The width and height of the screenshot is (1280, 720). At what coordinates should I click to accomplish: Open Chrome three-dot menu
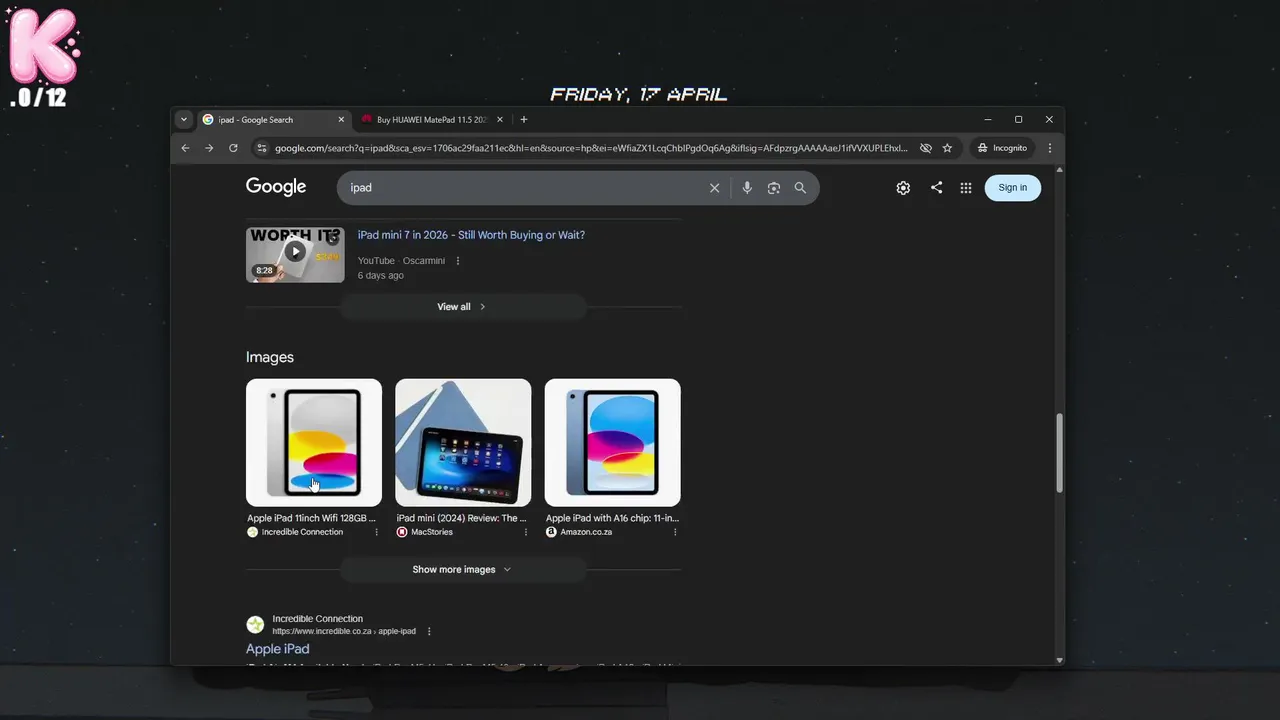click(x=1049, y=148)
